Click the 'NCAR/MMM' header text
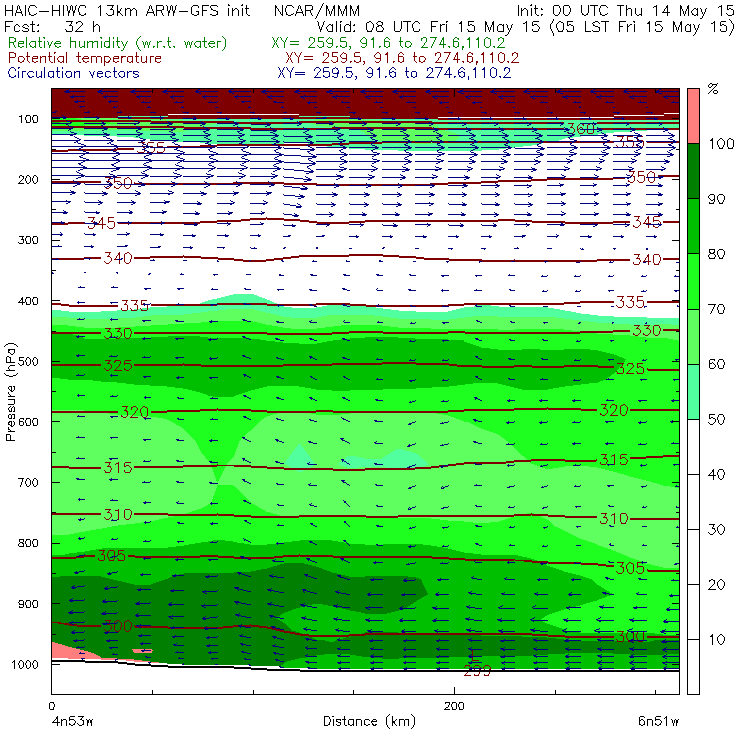 click(x=317, y=10)
